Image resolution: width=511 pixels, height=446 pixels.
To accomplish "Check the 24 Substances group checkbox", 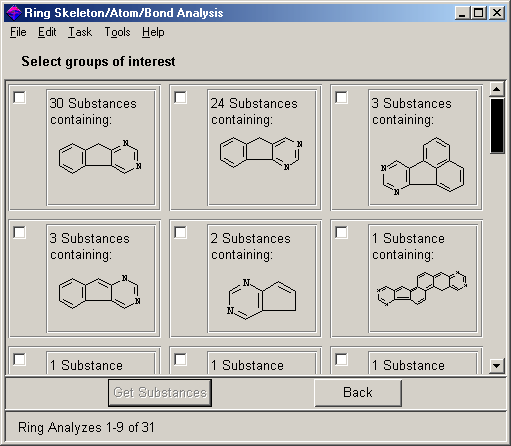I will tap(180, 97).
